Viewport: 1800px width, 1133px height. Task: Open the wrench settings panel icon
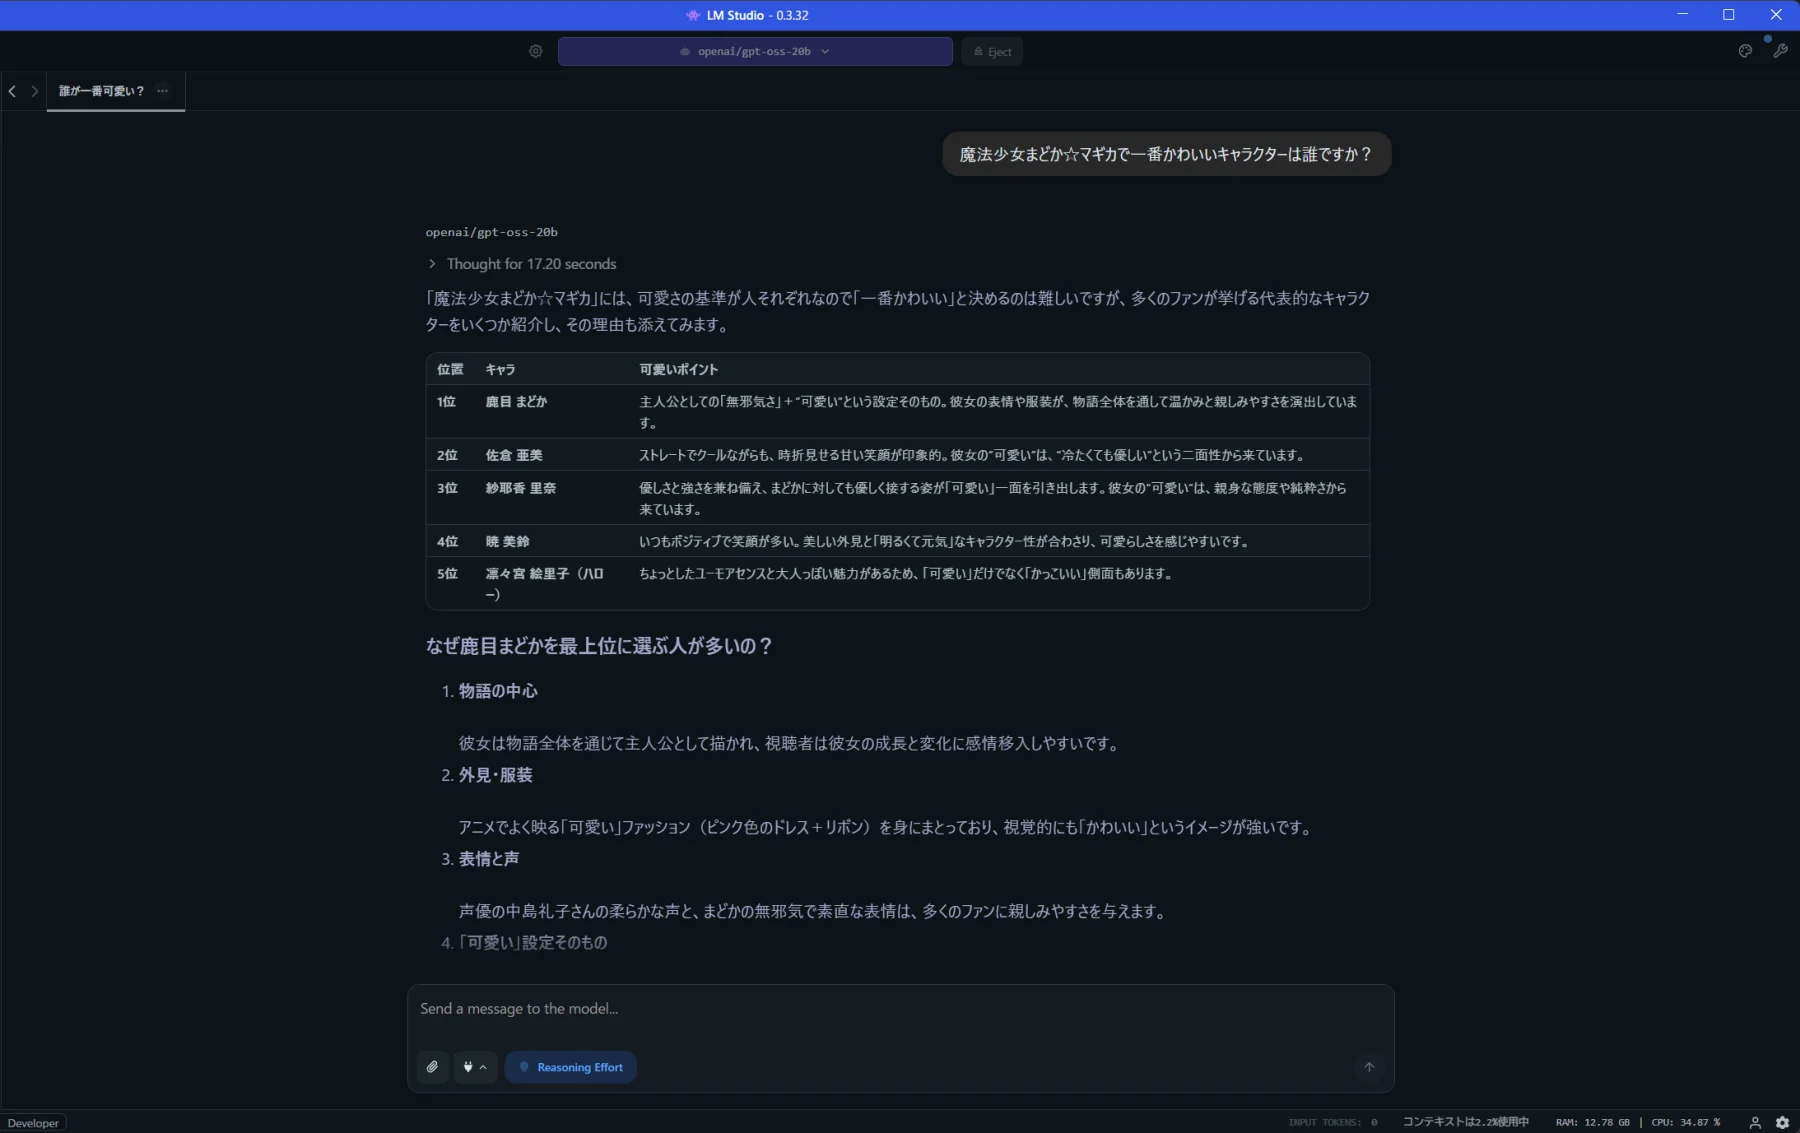1780,51
